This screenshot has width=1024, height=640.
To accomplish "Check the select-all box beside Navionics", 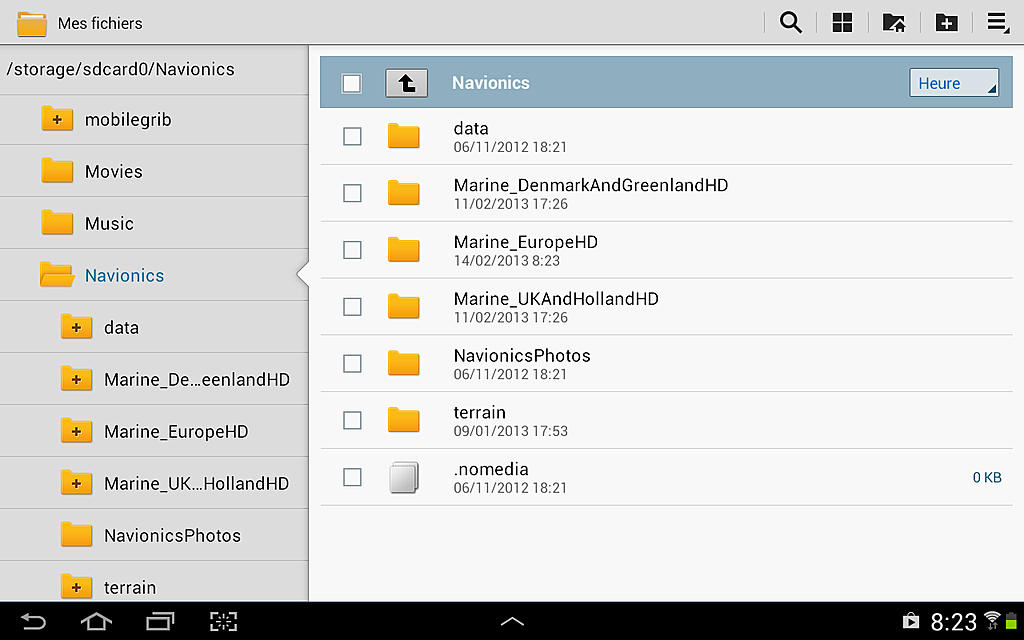I will pos(352,84).
